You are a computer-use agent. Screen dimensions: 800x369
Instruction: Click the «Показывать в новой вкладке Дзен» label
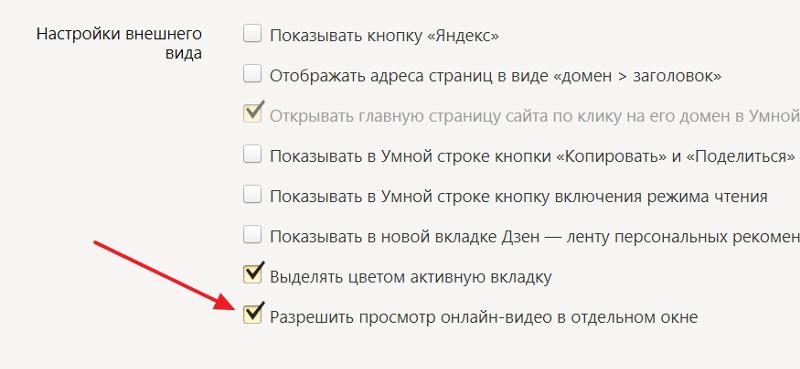pyautogui.click(x=535, y=237)
